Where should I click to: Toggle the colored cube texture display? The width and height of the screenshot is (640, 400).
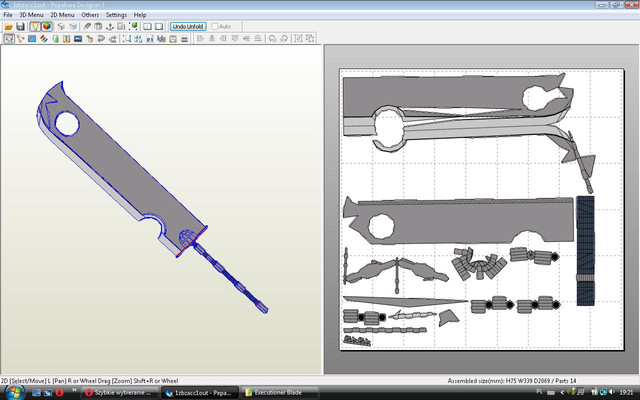tap(47, 26)
